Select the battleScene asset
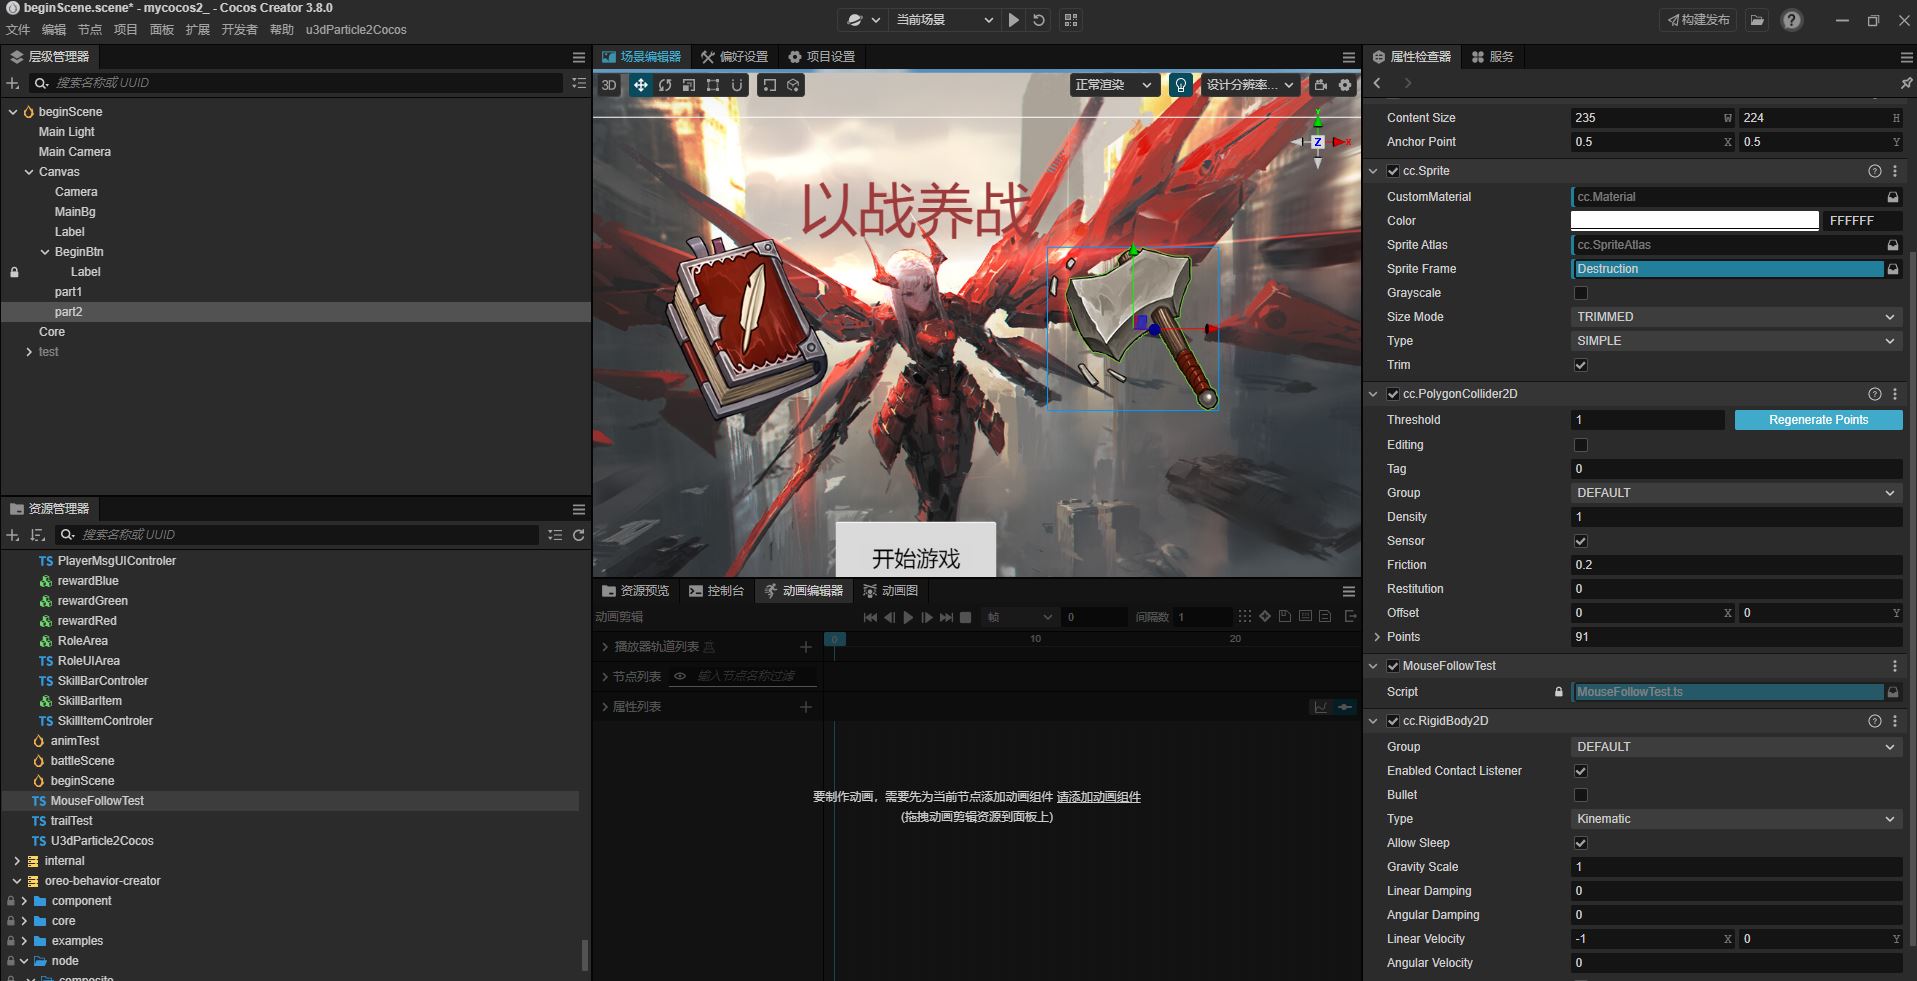Image resolution: width=1917 pixels, height=981 pixels. click(82, 761)
